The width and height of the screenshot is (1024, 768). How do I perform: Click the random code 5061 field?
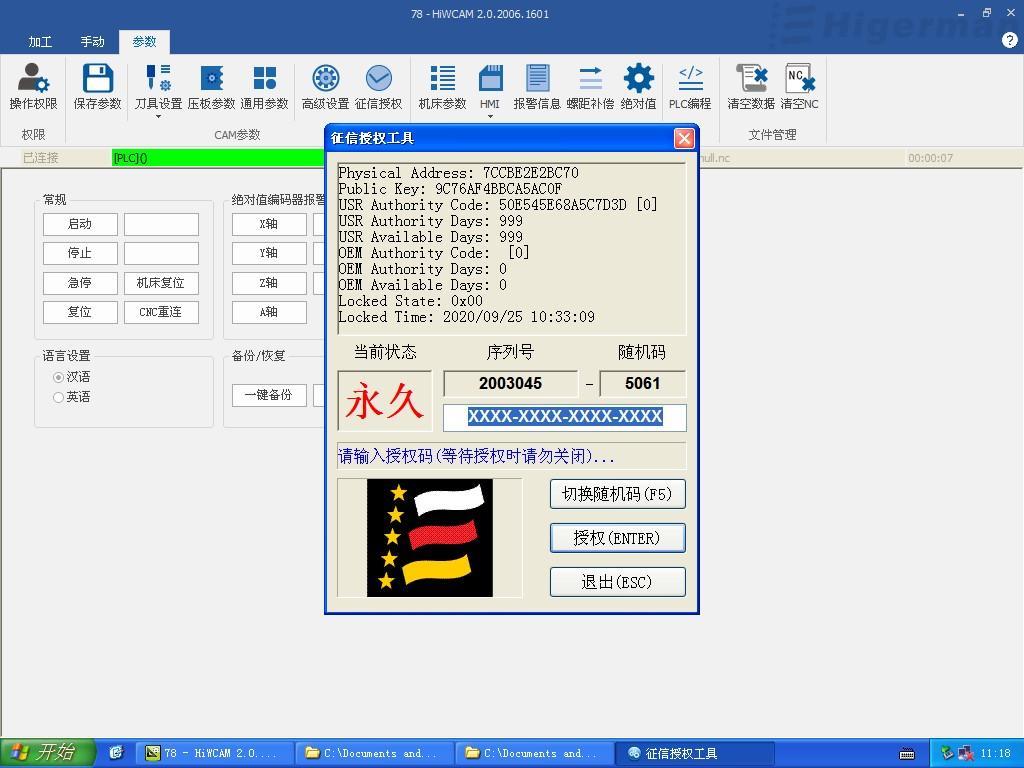(643, 383)
